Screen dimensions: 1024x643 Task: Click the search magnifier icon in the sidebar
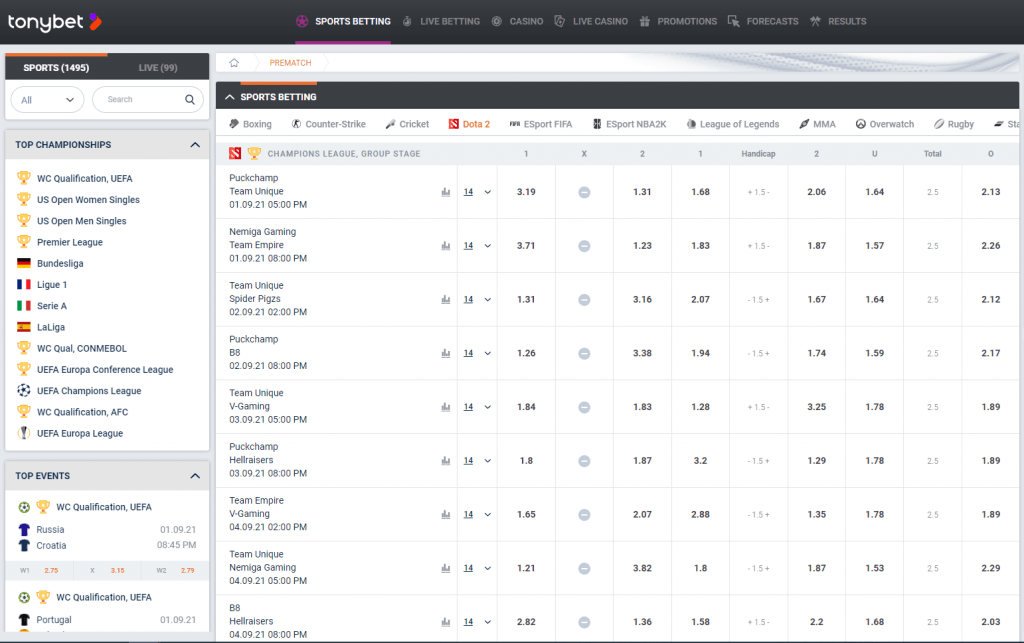click(x=189, y=100)
